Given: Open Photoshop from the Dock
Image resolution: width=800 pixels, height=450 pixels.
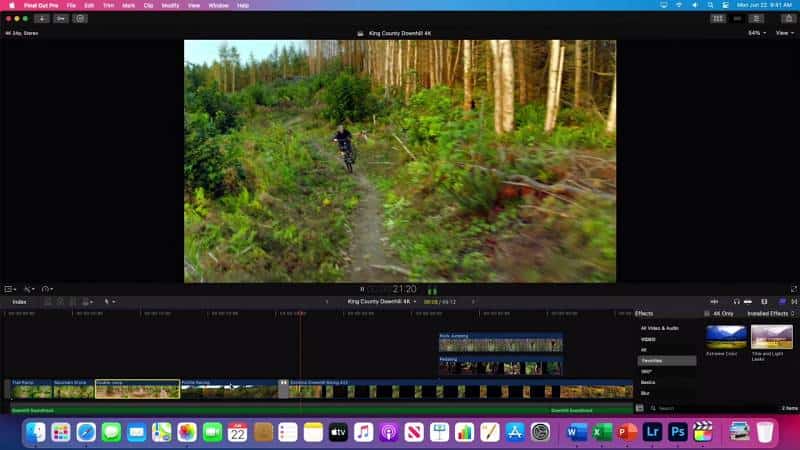Looking at the screenshot, I should coord(678,432).
